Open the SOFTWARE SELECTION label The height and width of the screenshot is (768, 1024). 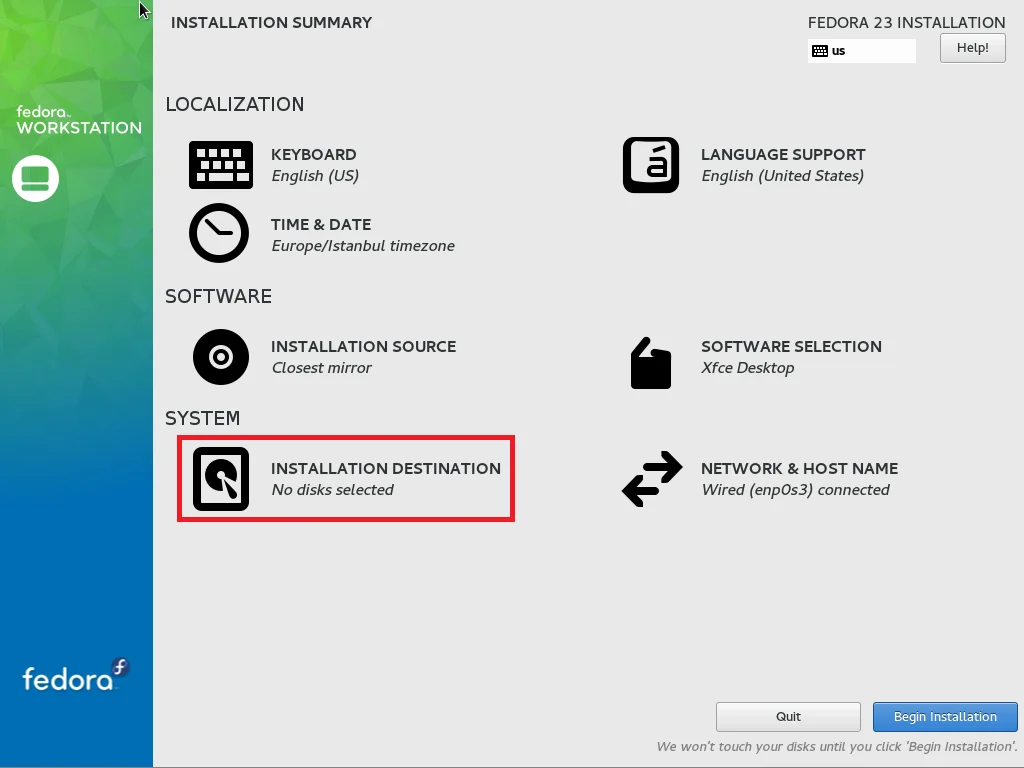(x=792, y=347)
